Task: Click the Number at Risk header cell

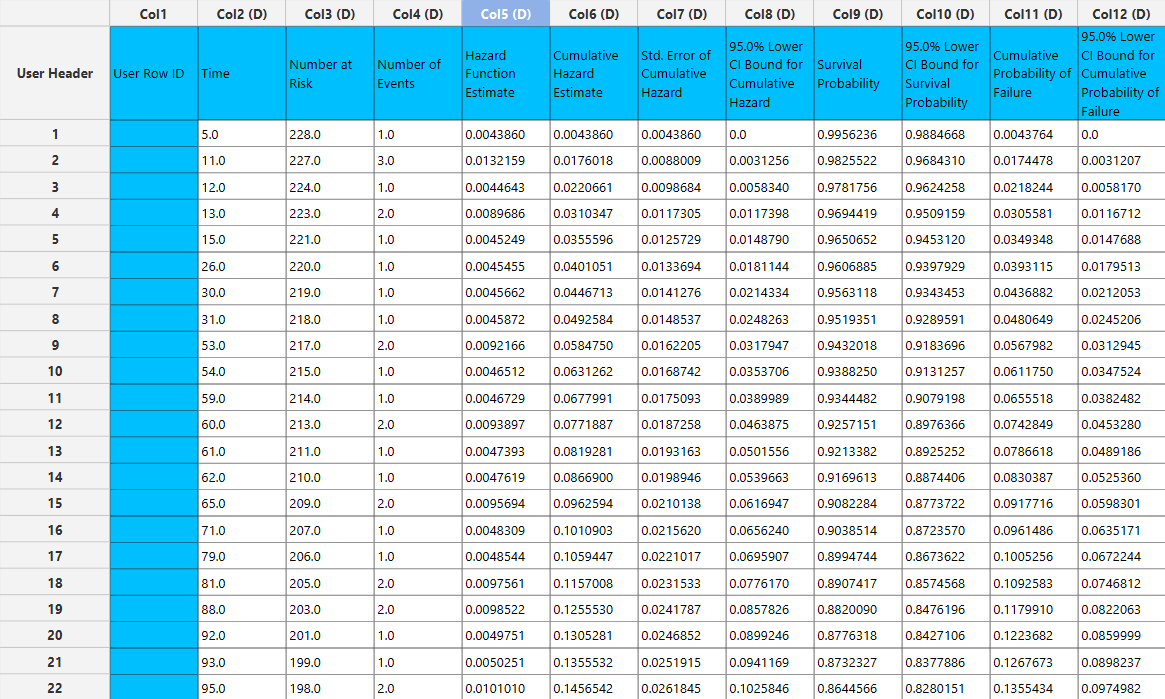Action: pyautogui.click(x=330, y=74)
